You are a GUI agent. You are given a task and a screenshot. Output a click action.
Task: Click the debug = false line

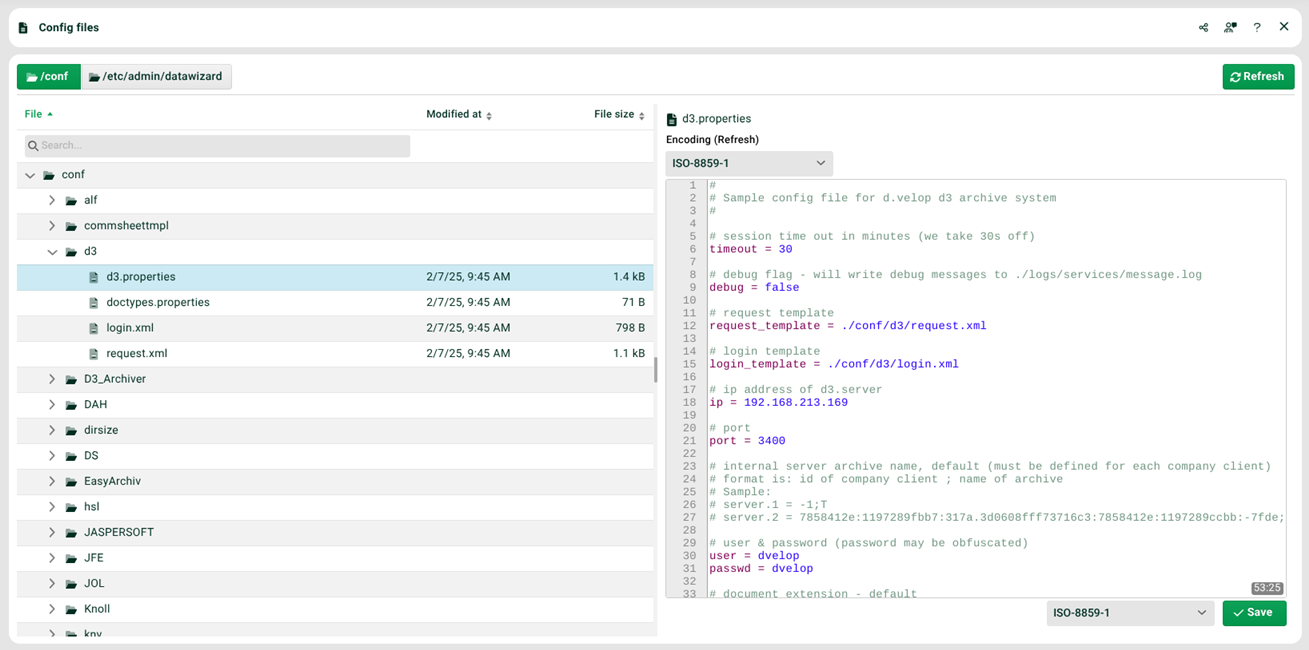point(754,288)
